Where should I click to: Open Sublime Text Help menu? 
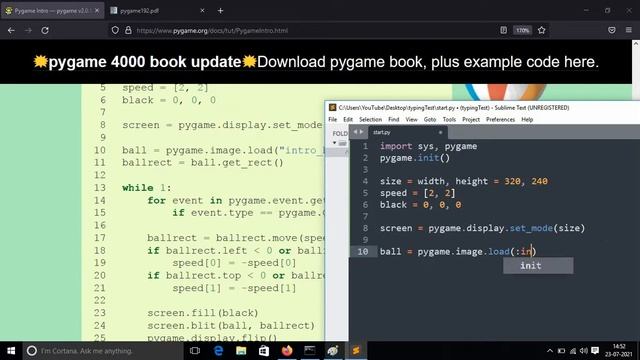click(527, 120)
